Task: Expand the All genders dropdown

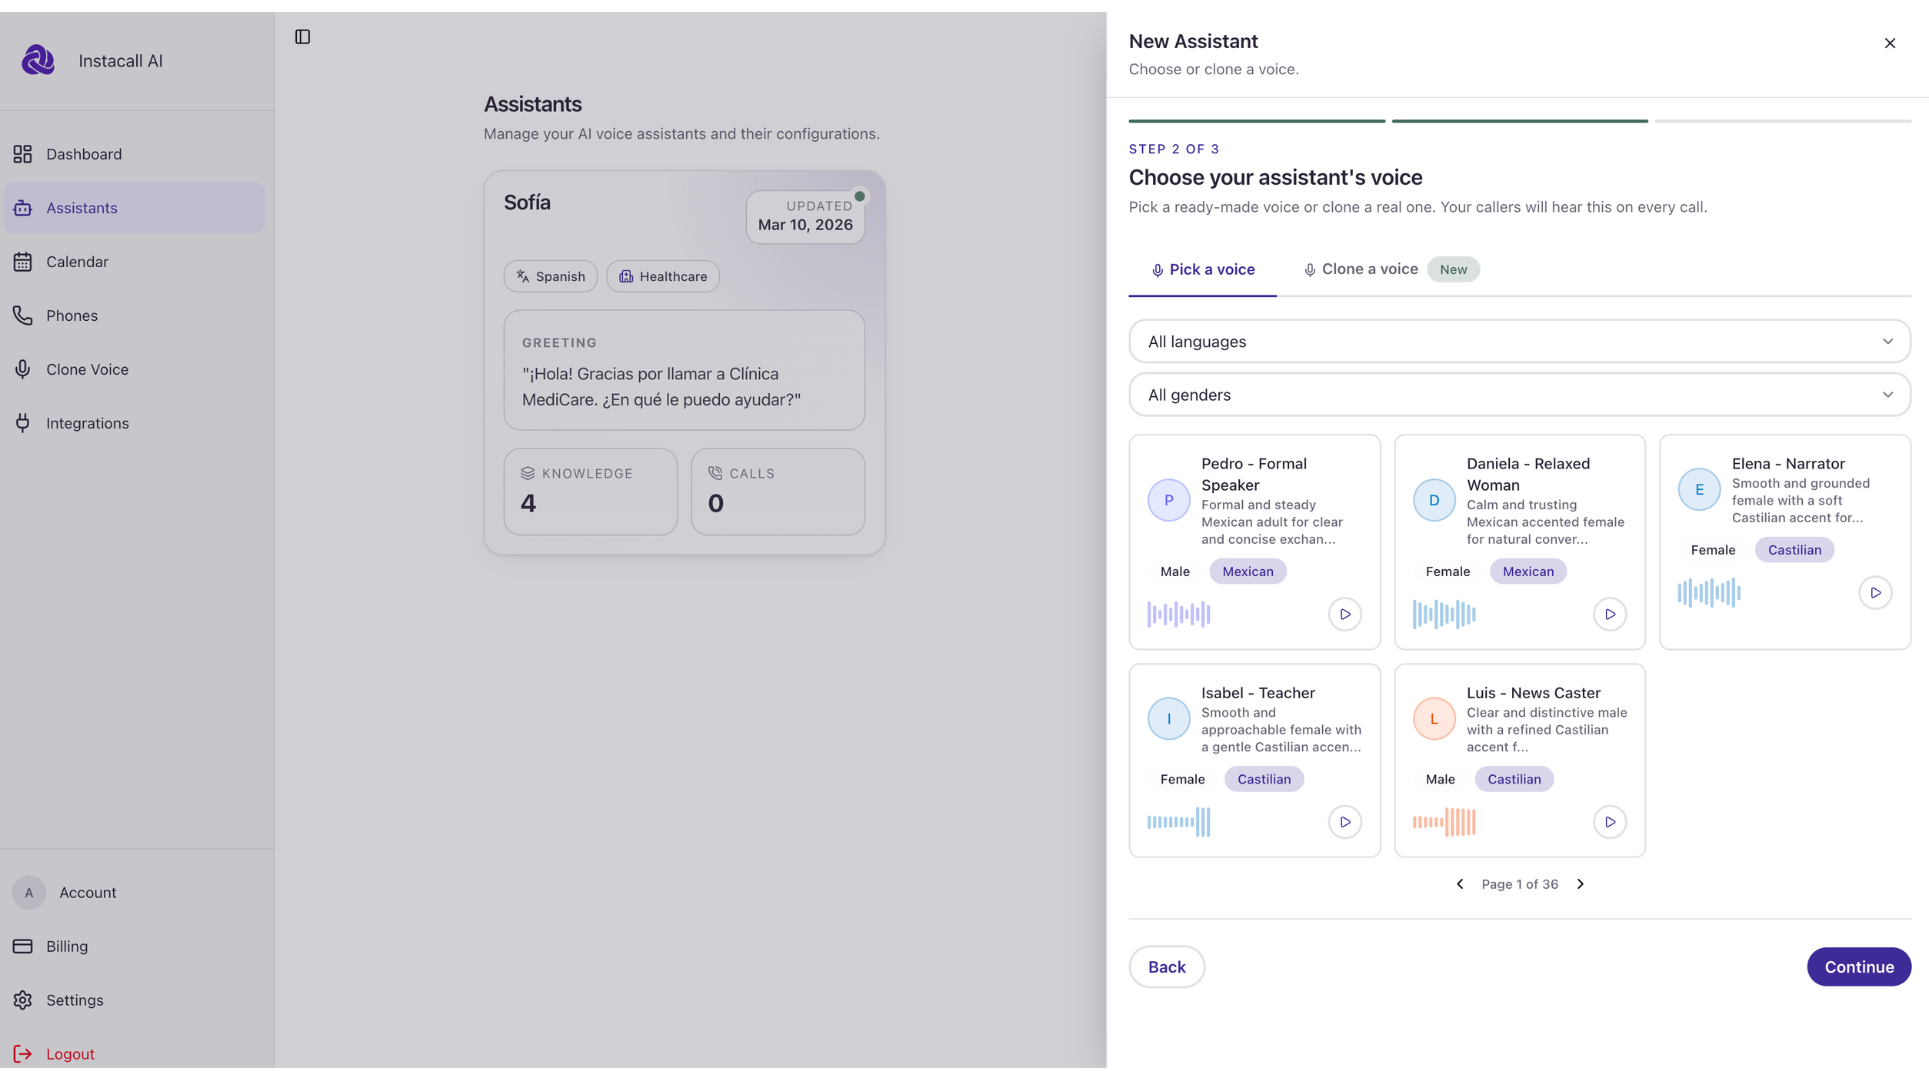Action: [x=1518, y=395]
